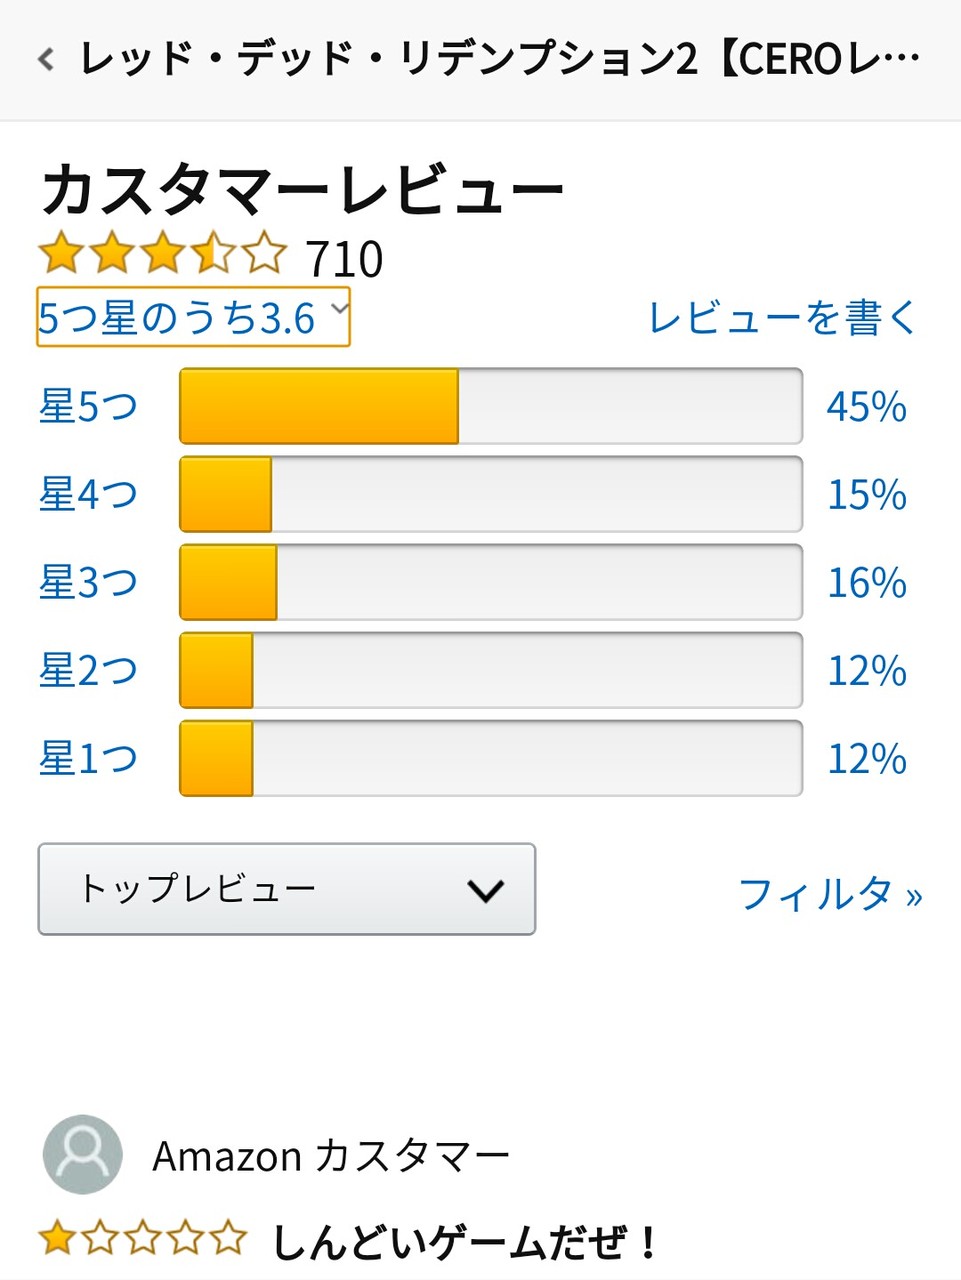Screen dimensions: 961x1280
Task: Click the reviewer's grey avatar icon
Action: pos(83,1155)
